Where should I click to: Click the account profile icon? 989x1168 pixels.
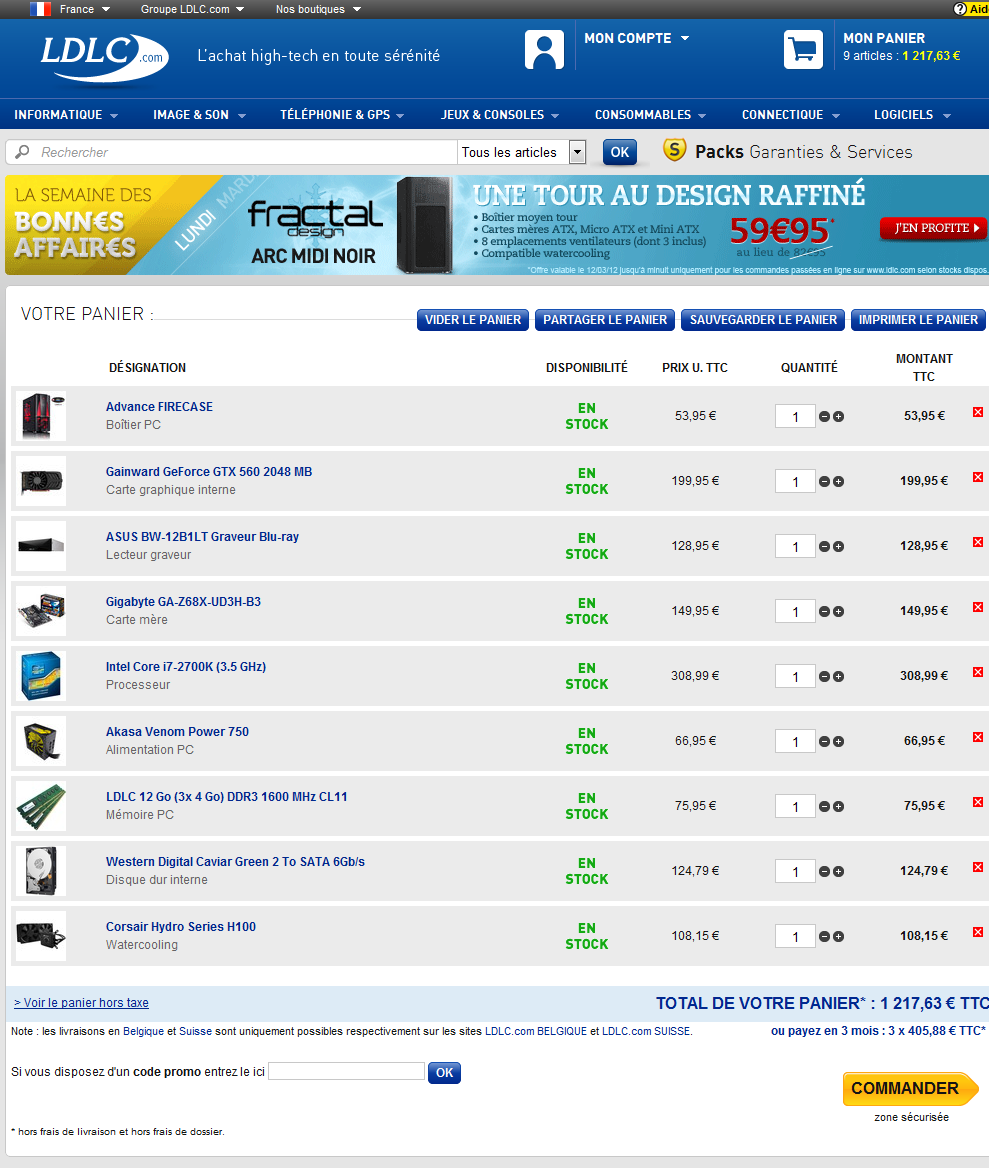click(544, 49)
